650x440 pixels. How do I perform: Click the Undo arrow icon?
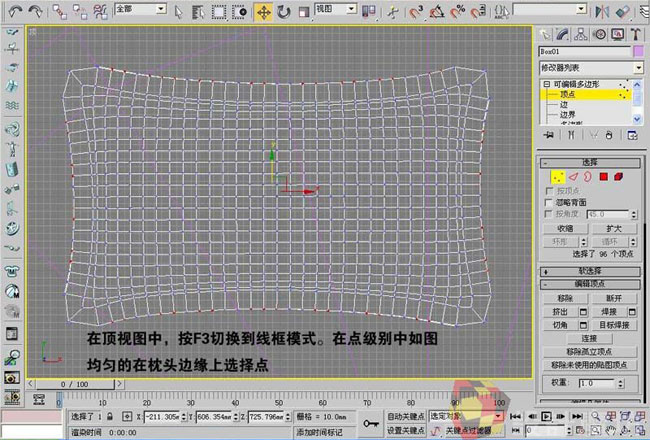15,11
